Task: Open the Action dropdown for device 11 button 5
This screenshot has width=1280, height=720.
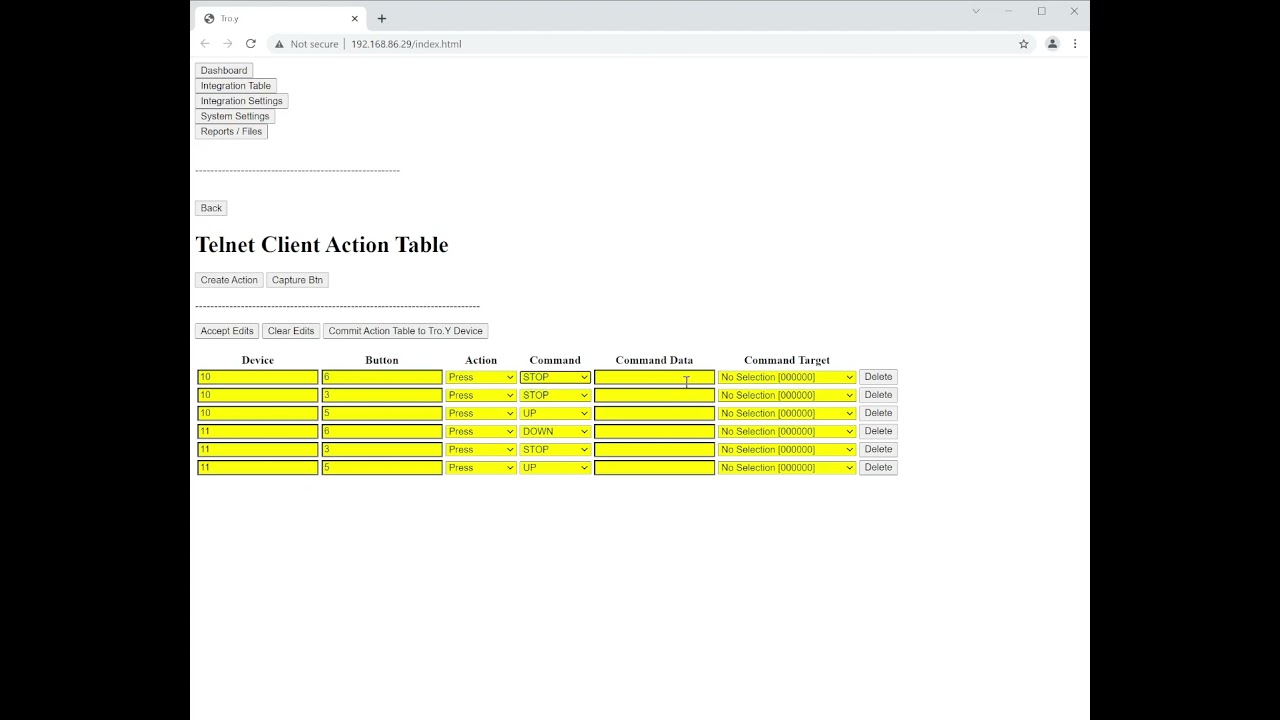Action: click(481, 467)
